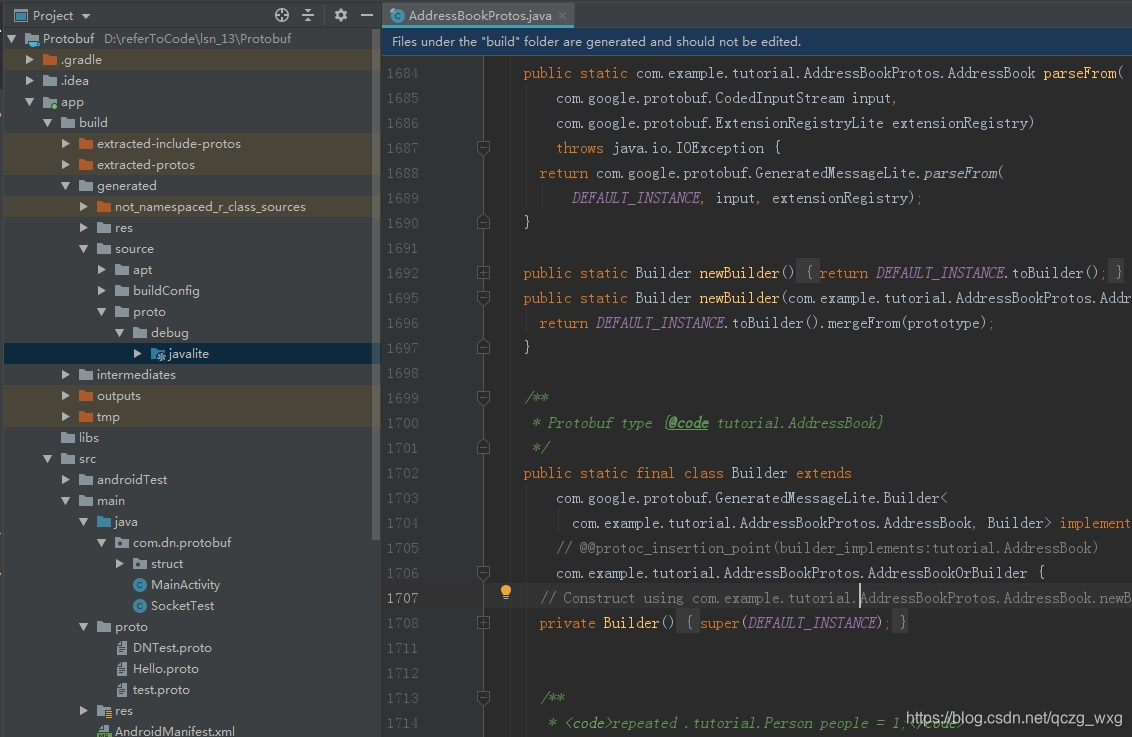Open the Project view dropdown
This screenshot has height=737, width=1132.
[x=86, y=16]
